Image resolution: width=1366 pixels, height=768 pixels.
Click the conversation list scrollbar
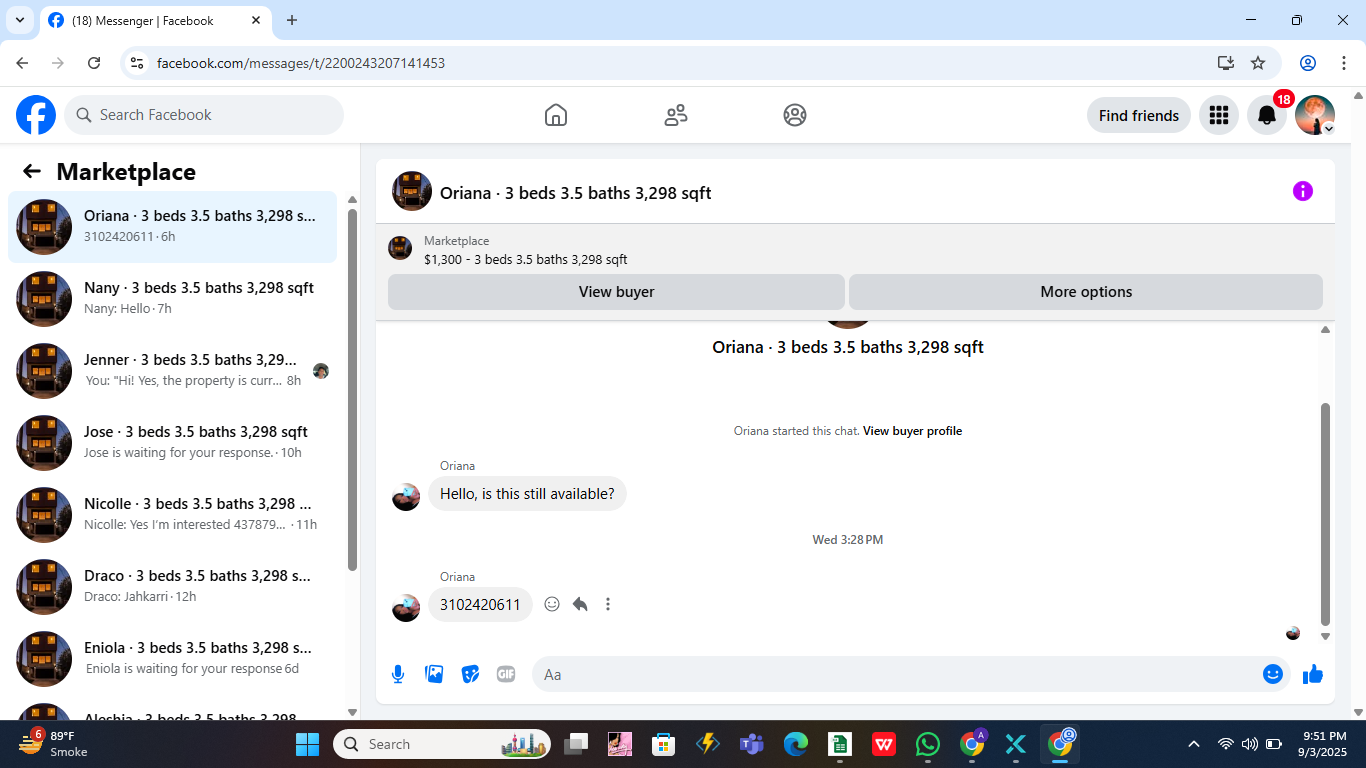pos(352,390)
